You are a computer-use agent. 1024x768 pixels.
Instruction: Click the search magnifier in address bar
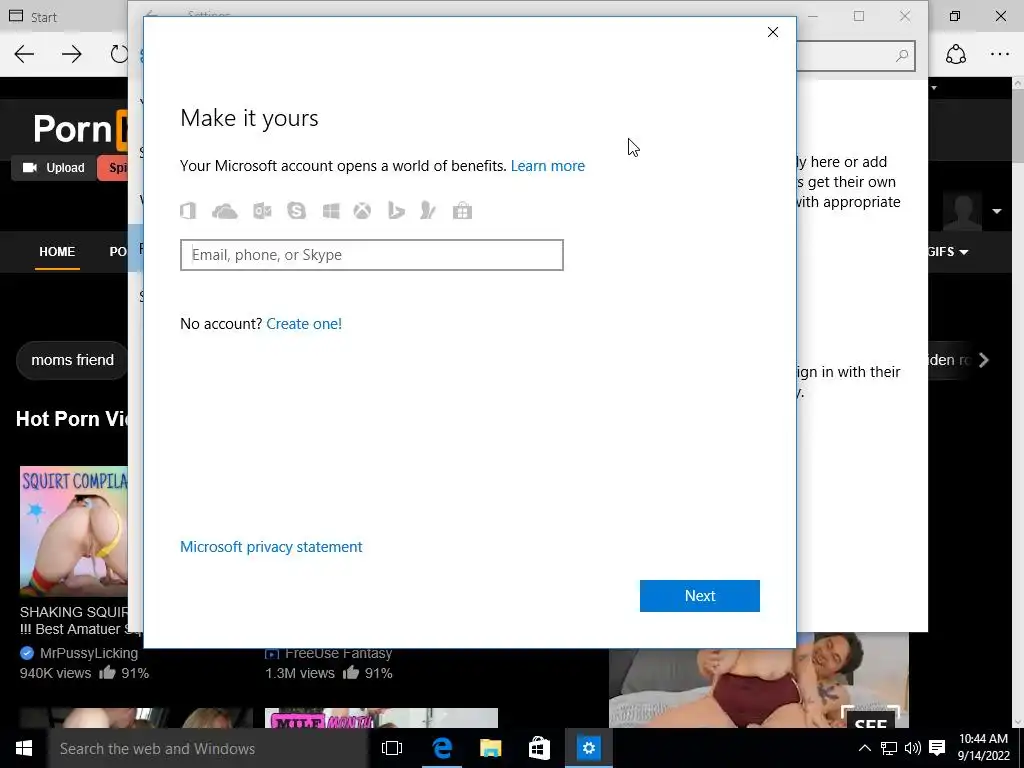point(902,56)
